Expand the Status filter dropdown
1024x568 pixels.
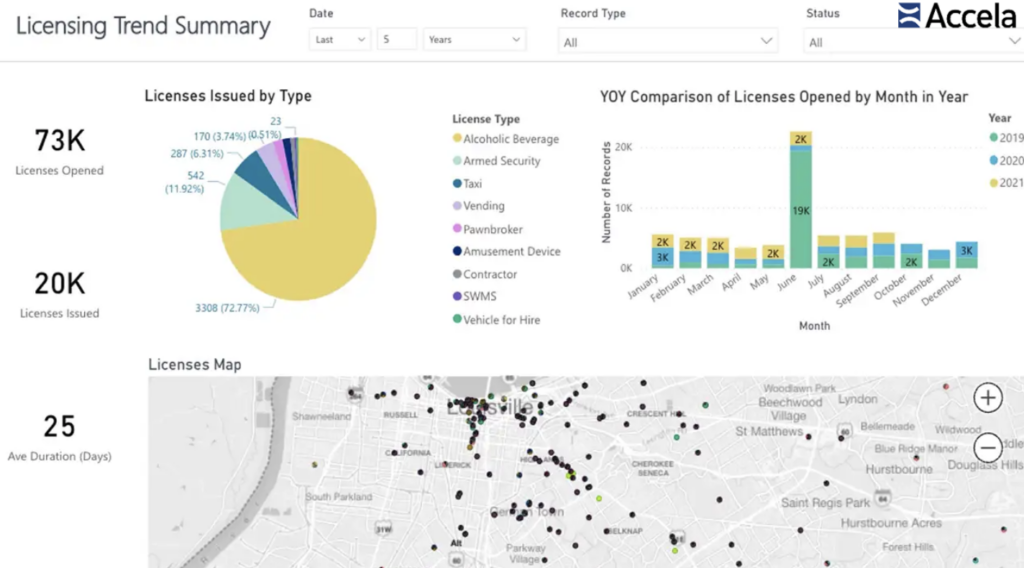tap(910, 42)
